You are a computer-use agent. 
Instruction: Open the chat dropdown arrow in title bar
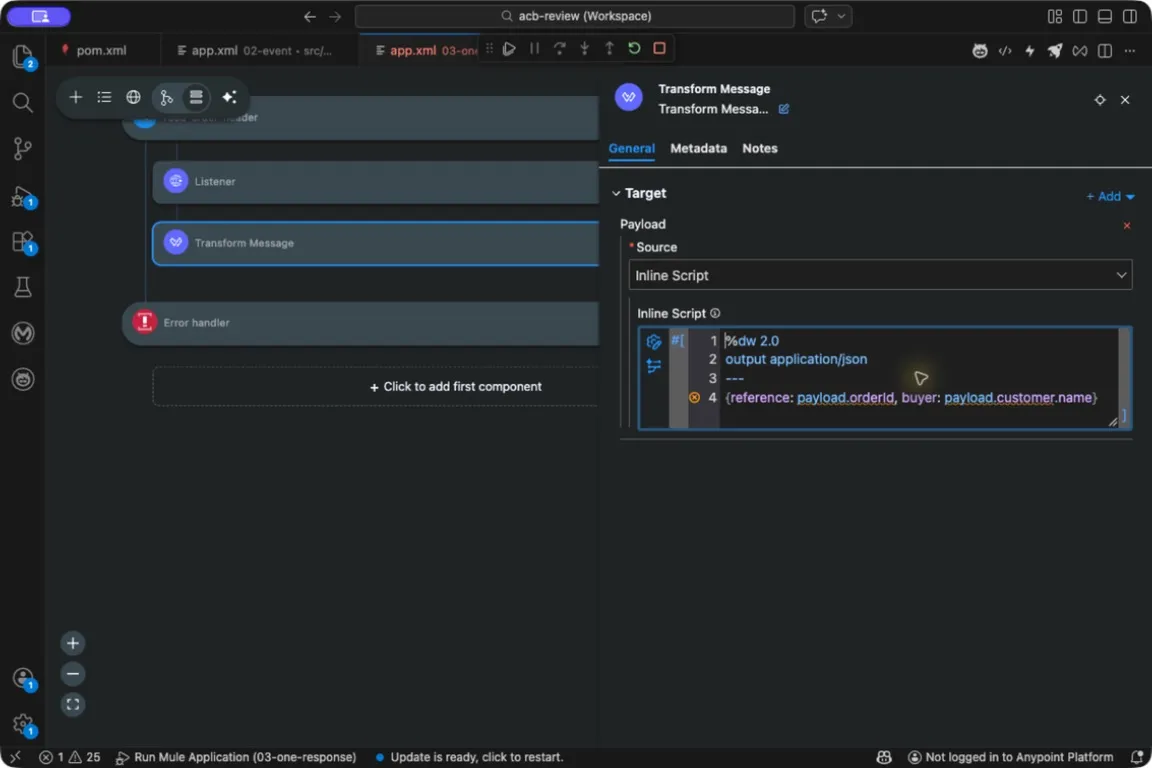(x=841, y=16)
